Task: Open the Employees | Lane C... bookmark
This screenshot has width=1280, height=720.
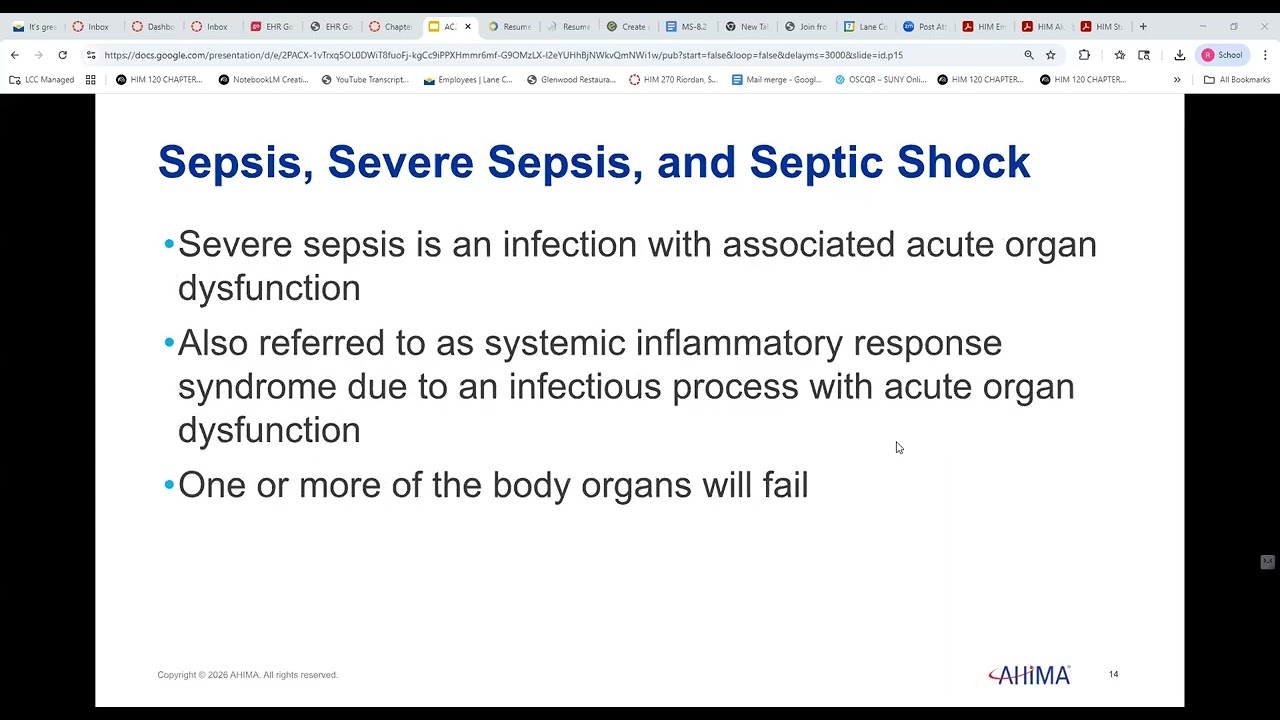Action: click(468, 79)
